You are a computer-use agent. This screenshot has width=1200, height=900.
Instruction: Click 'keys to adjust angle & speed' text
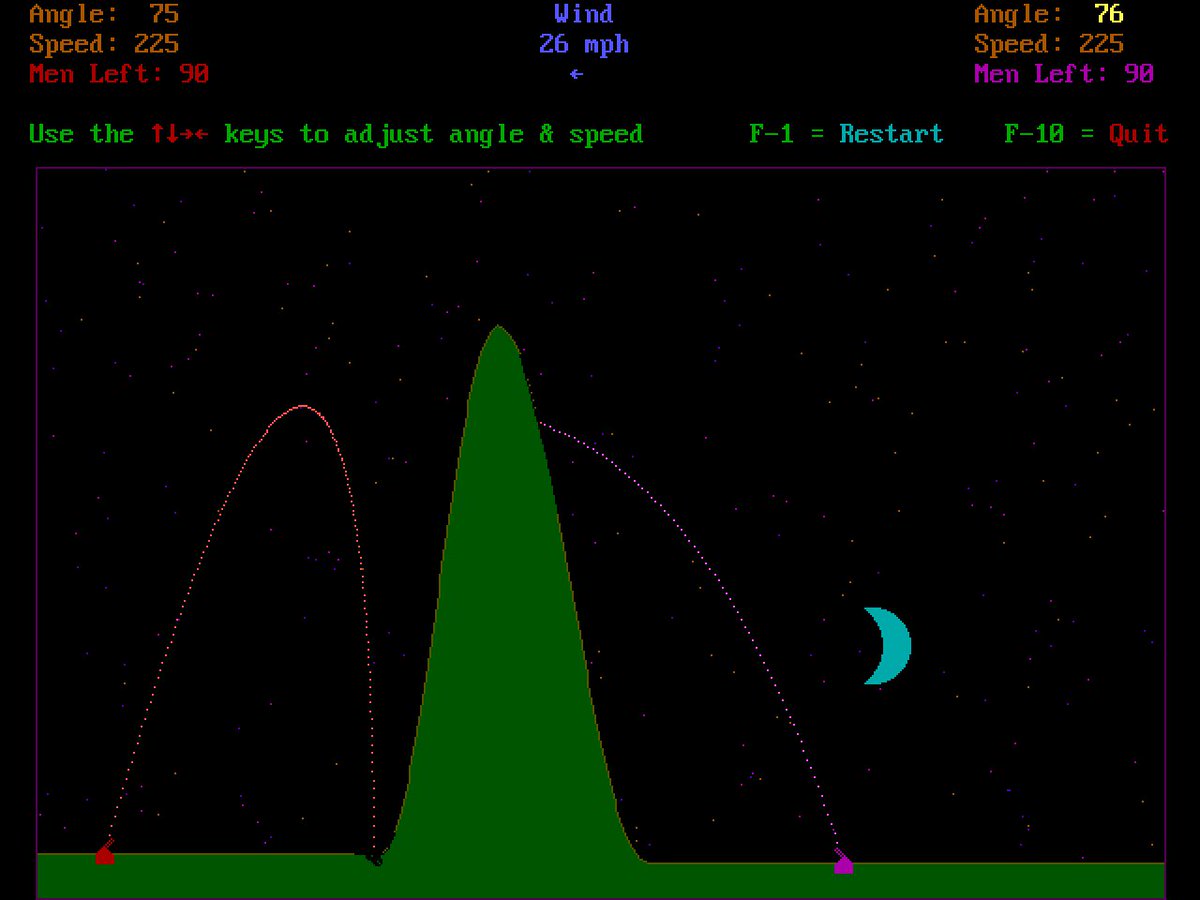tap(433, 134)
